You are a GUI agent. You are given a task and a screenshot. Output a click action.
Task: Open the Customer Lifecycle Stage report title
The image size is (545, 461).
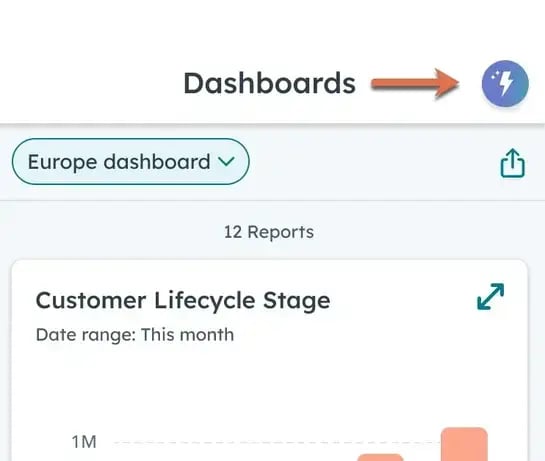(x=183, y=300)
